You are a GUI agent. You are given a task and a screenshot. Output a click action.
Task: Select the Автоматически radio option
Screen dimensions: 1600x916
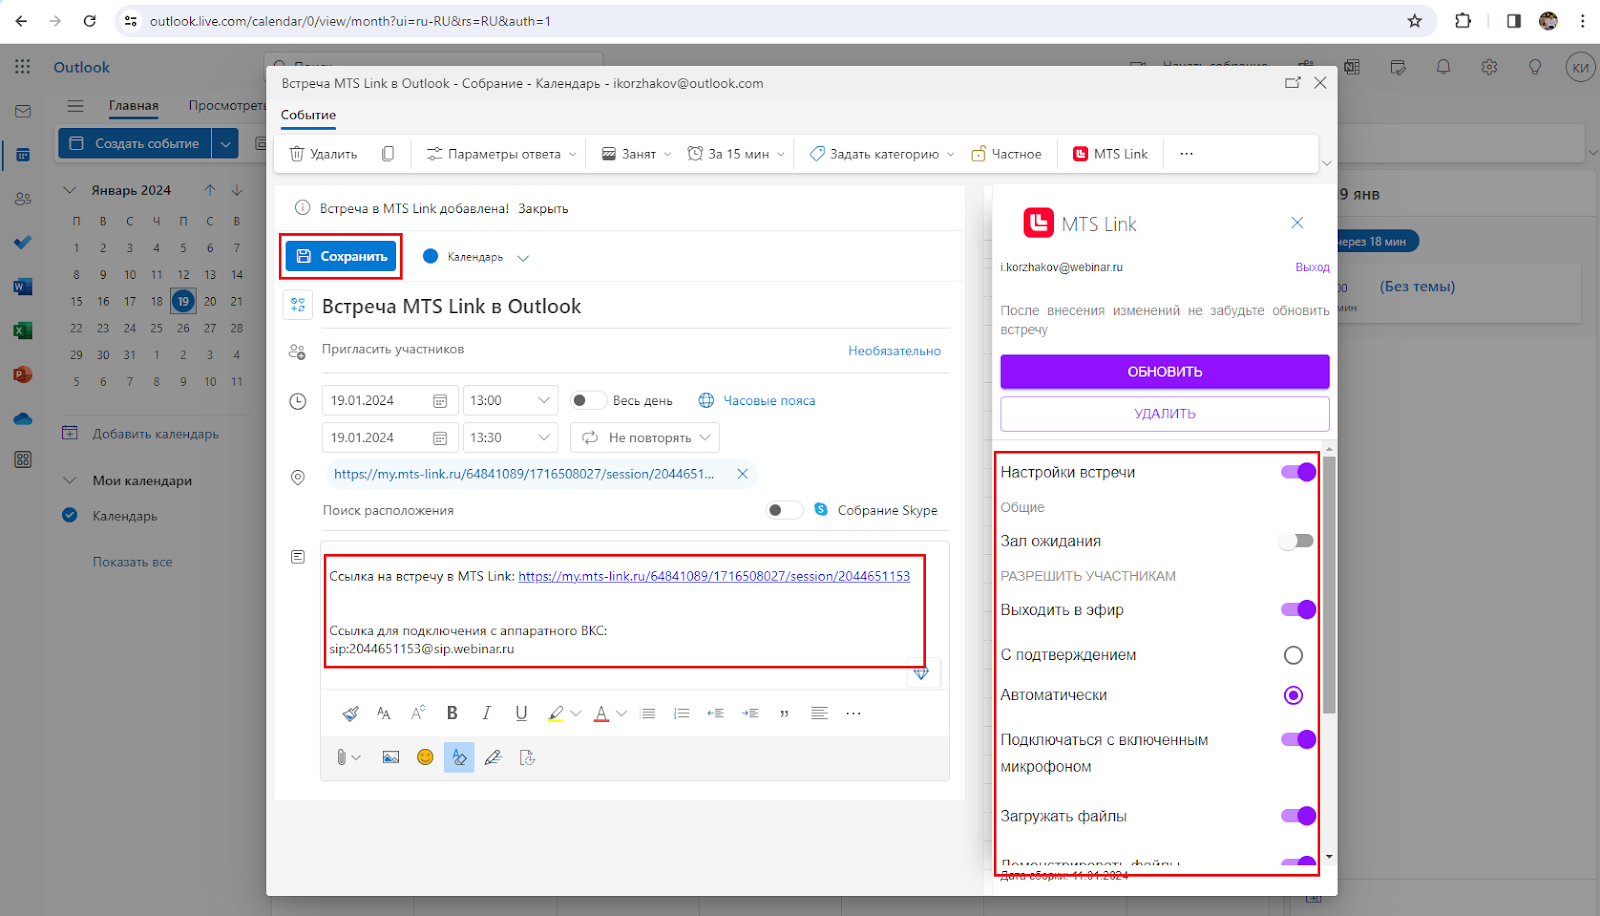point(1293,695)
